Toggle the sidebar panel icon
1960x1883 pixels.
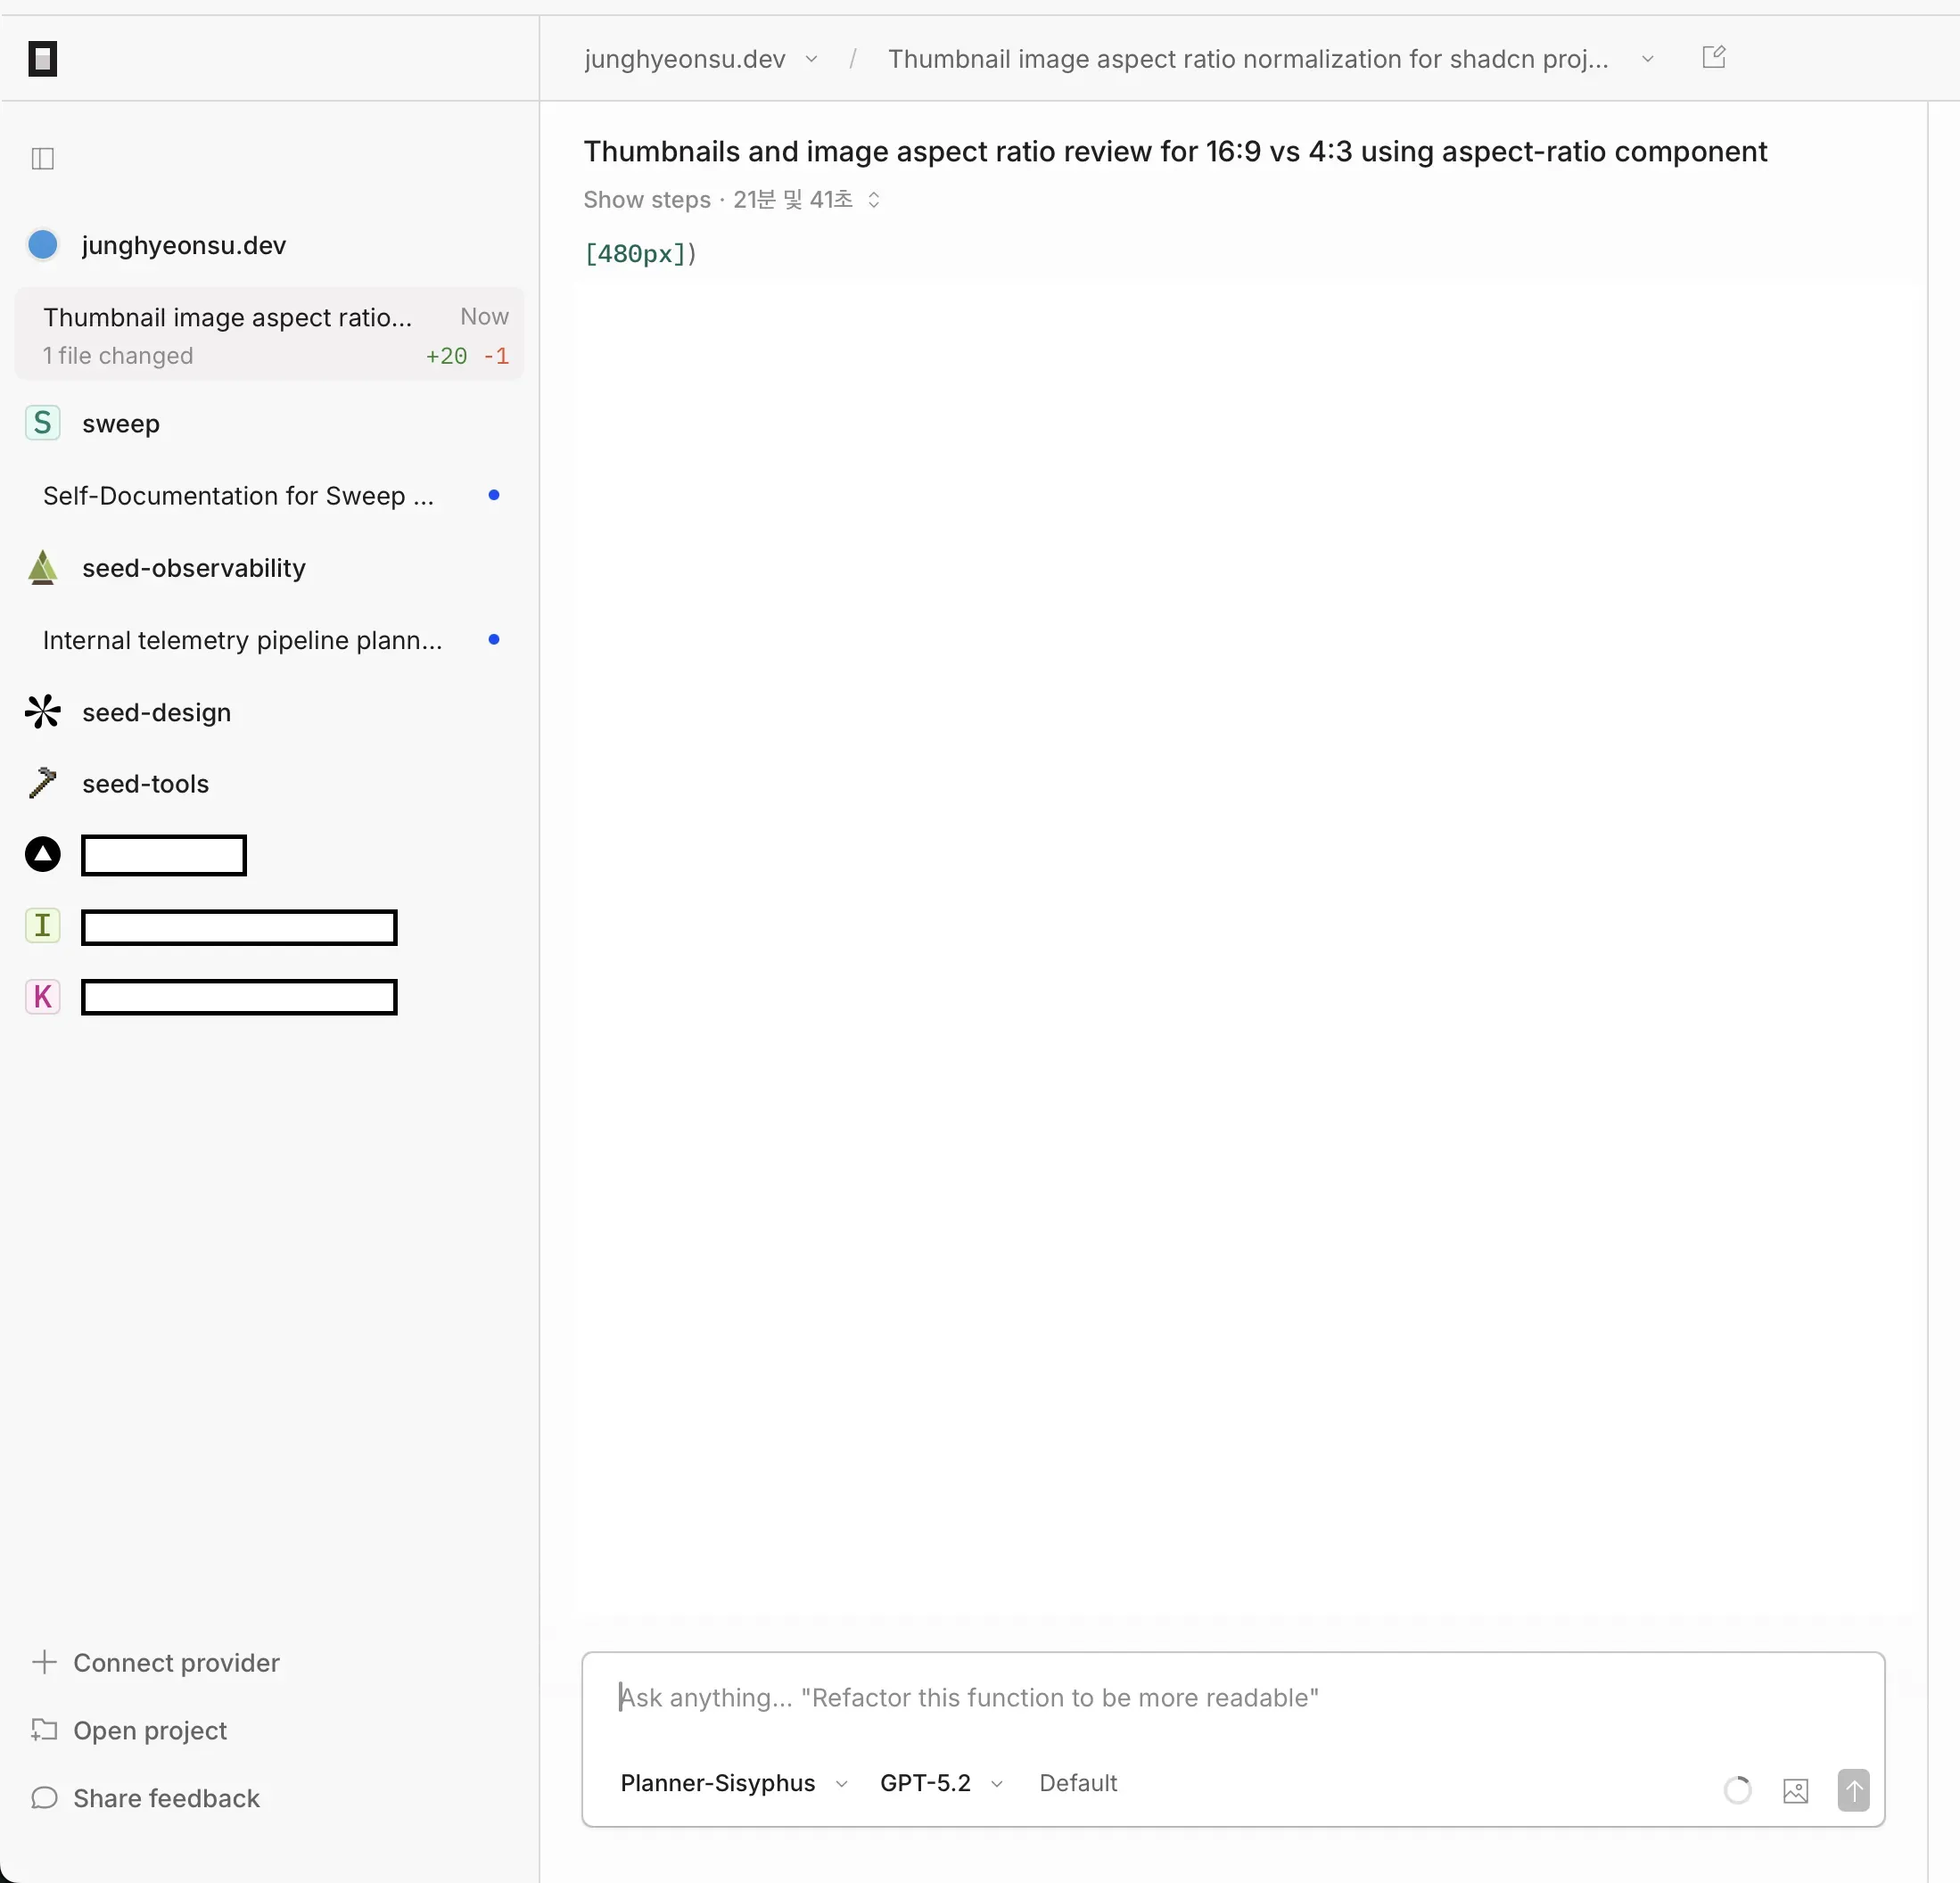point(43,159)
